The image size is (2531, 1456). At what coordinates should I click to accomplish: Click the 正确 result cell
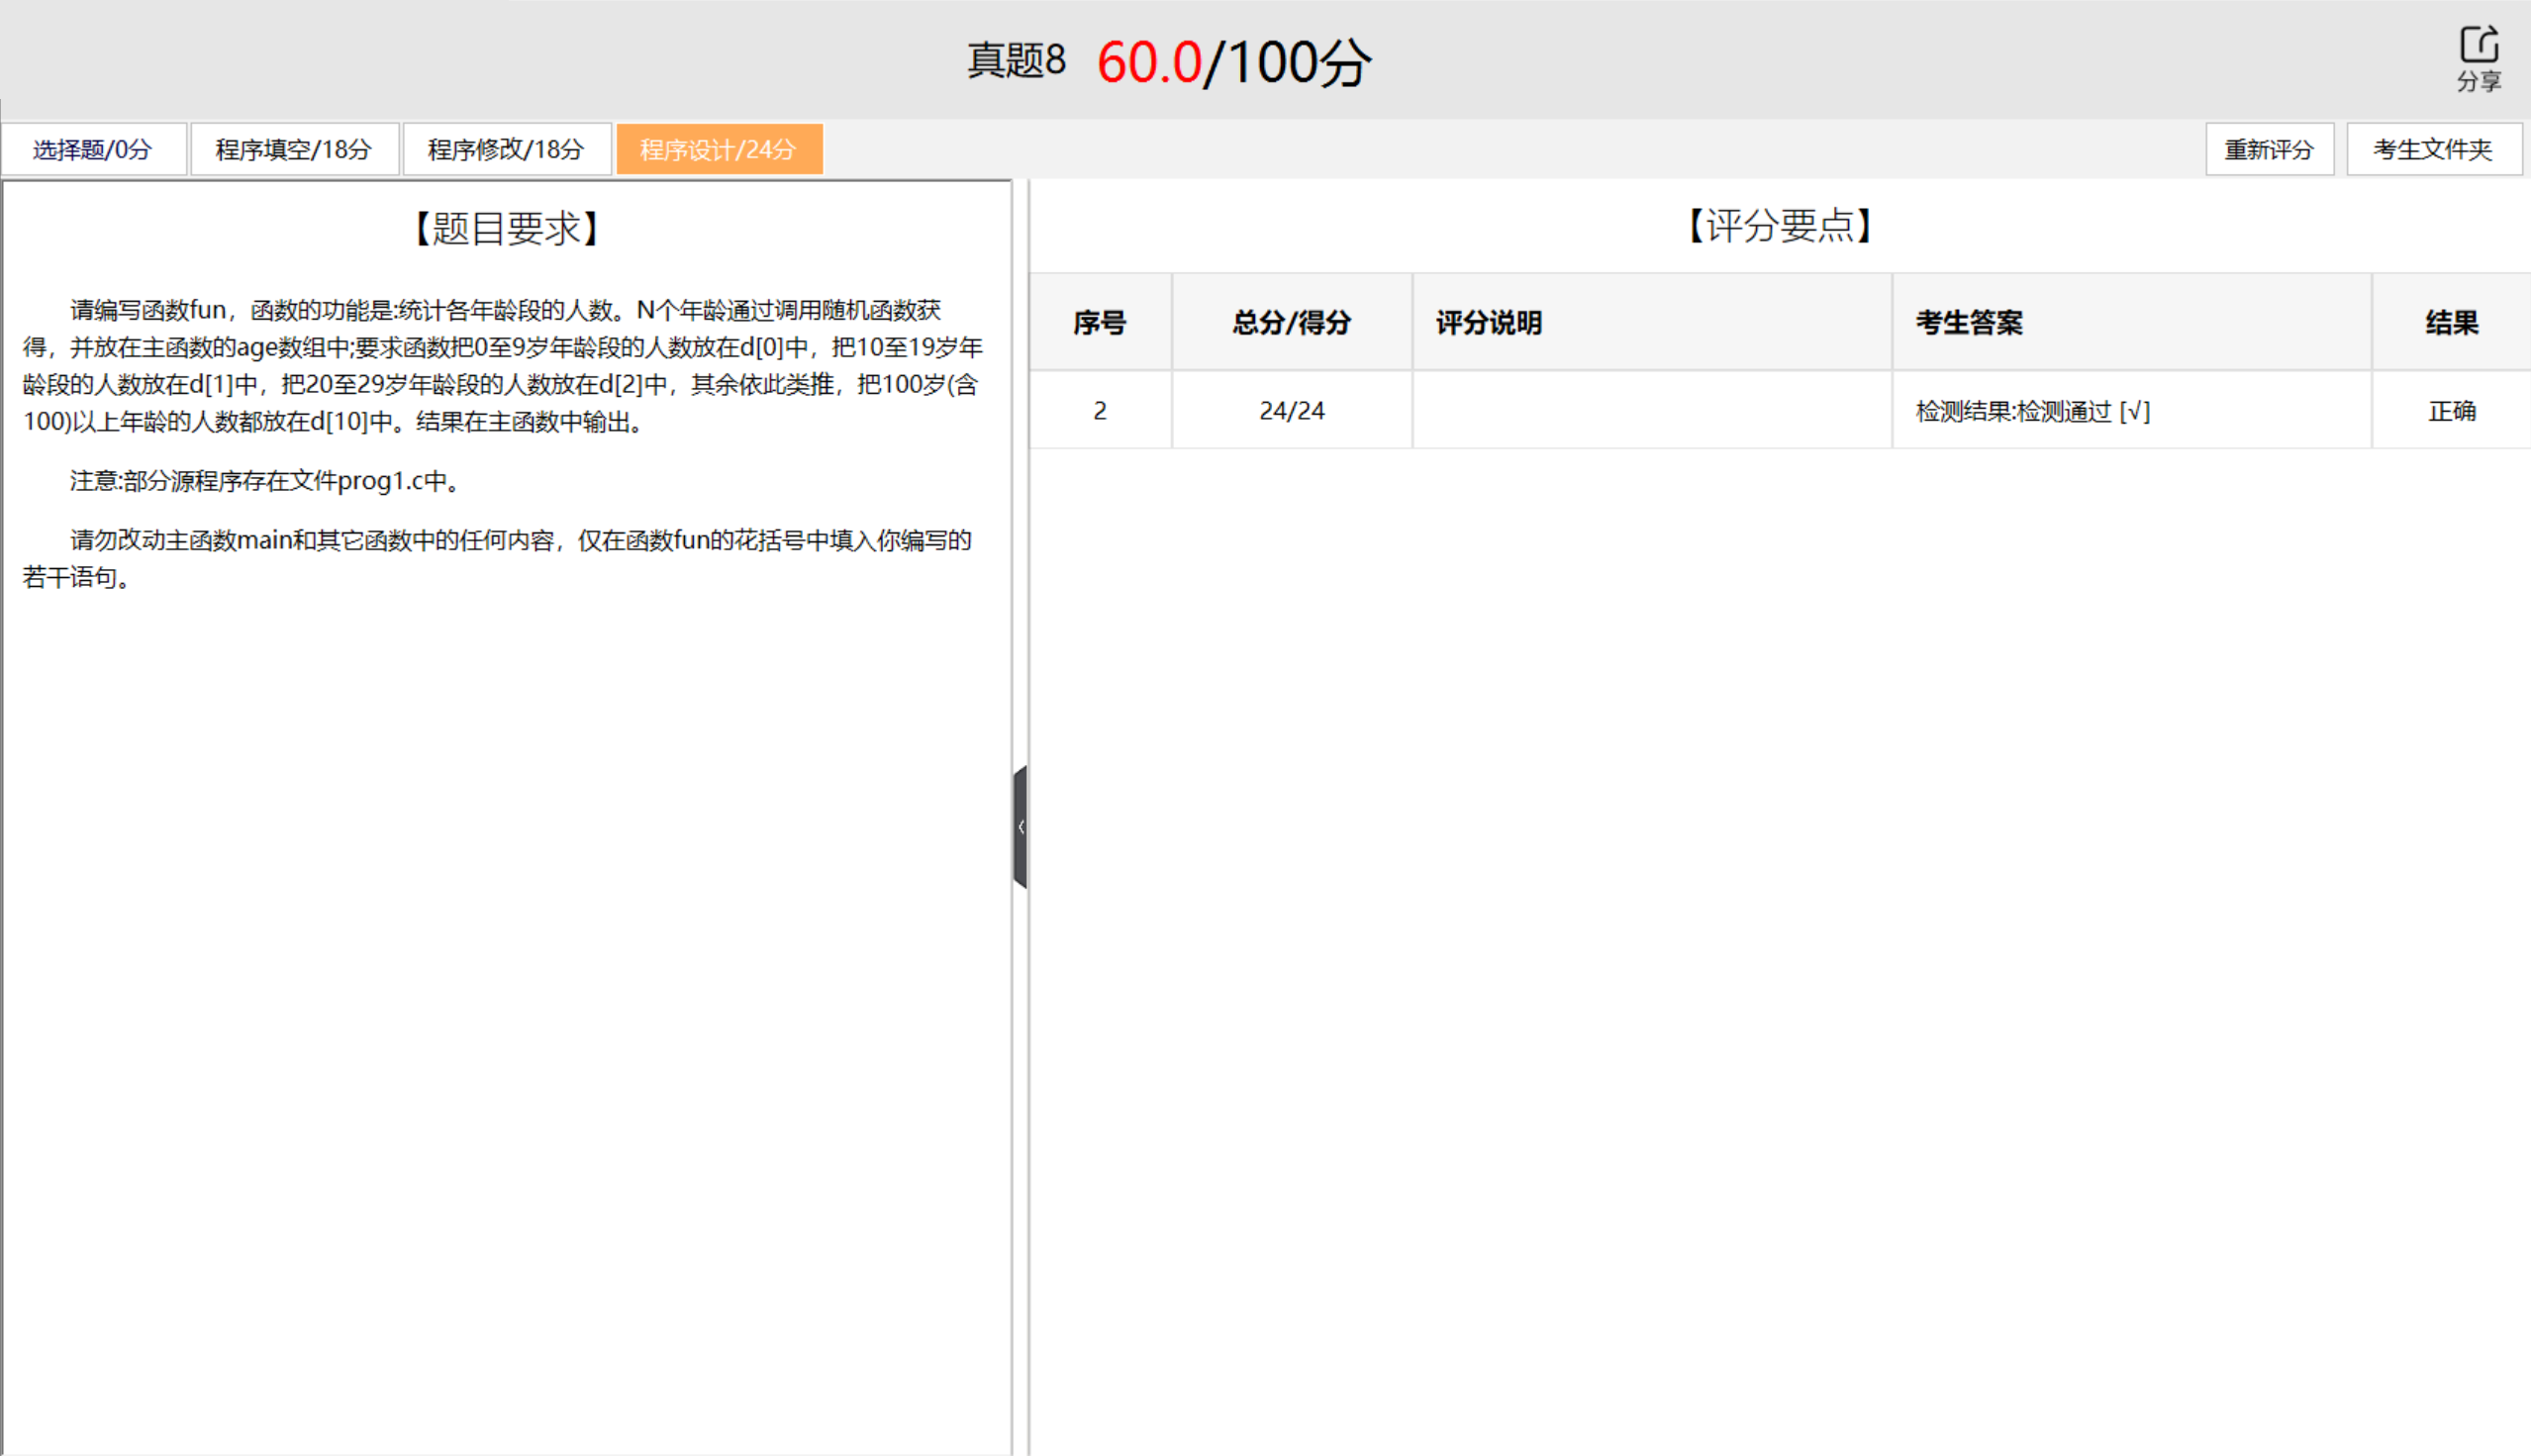pyautogui.click(x=2451, y=410)
